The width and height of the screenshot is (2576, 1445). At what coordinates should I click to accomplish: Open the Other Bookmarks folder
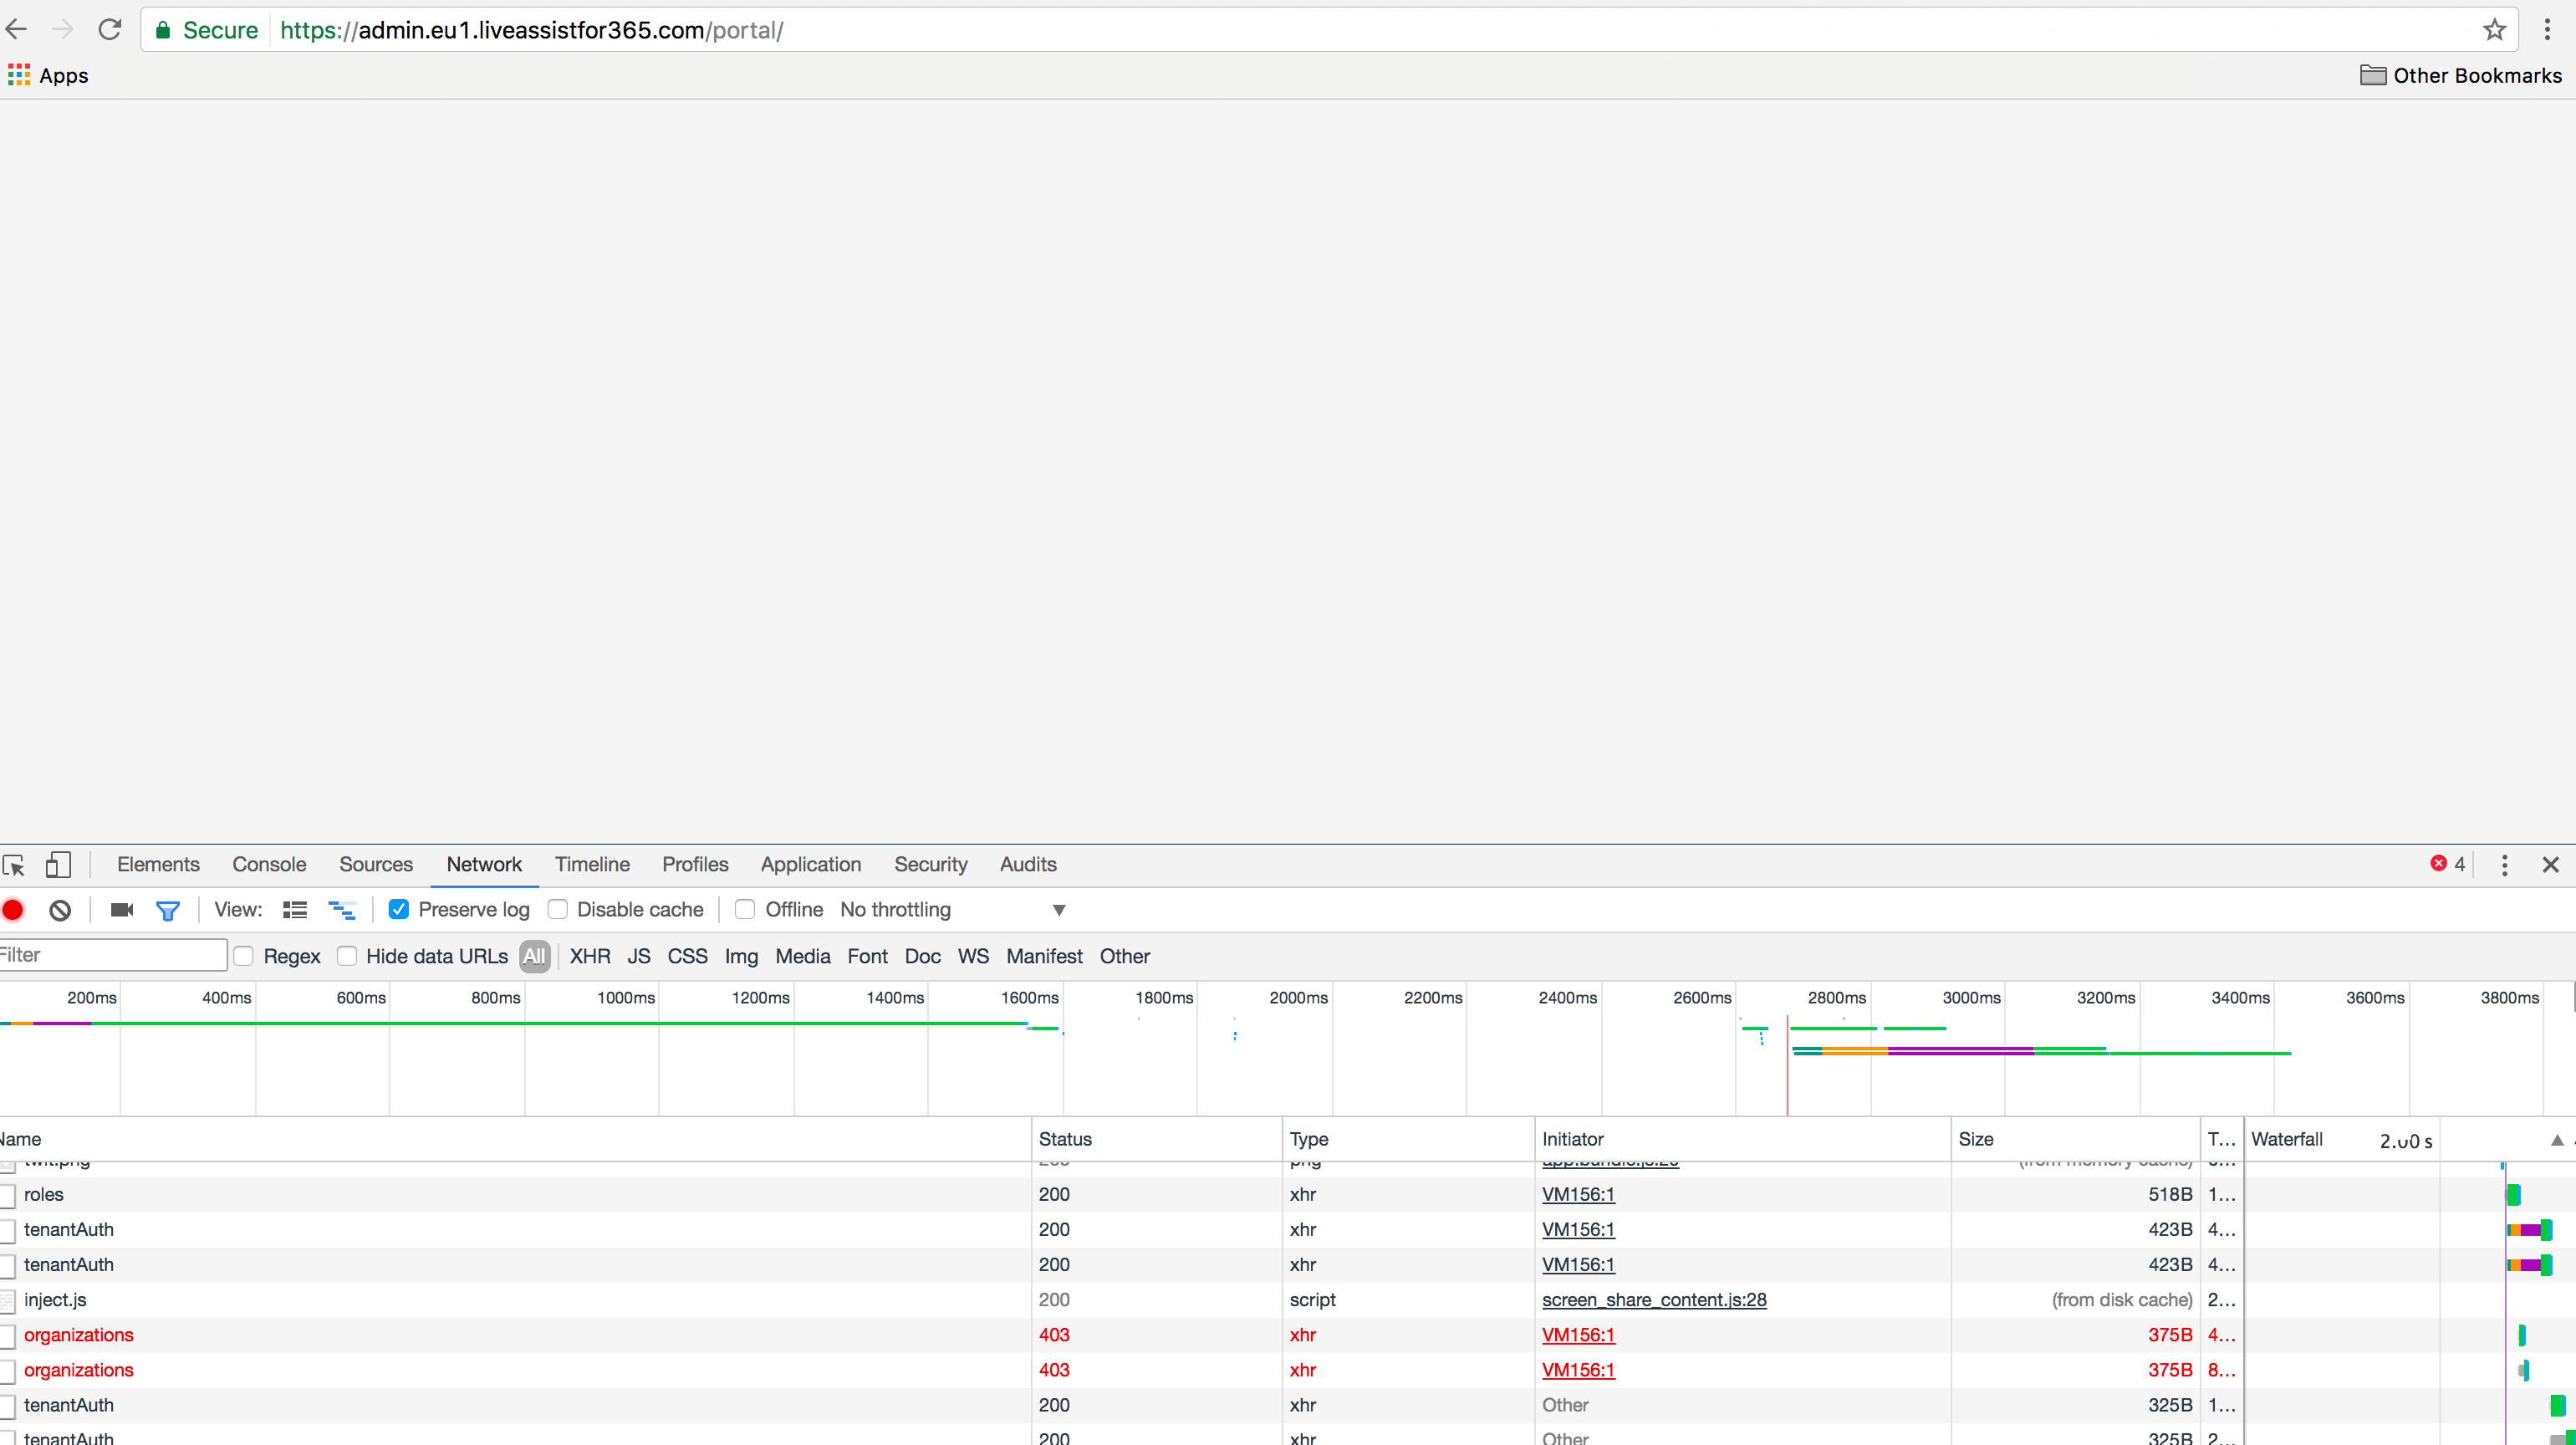(x=2460, y=75)
